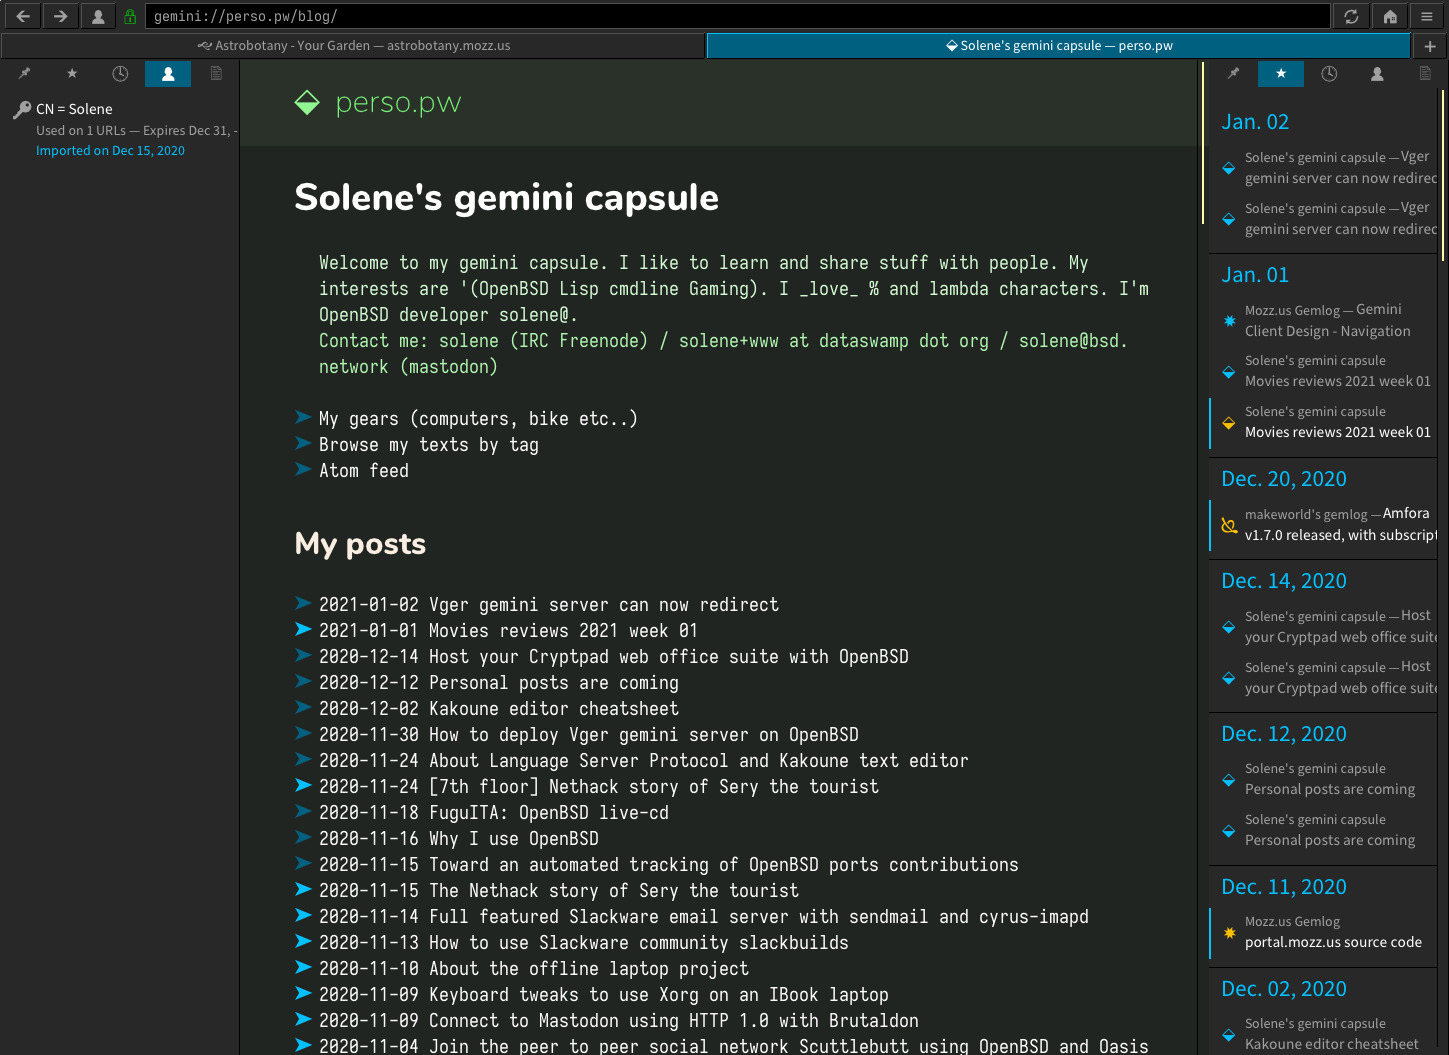Open 'portal.mozz.us source code' feed entry
This screenshot has height=1055, width=1449.
(1332, 942)
